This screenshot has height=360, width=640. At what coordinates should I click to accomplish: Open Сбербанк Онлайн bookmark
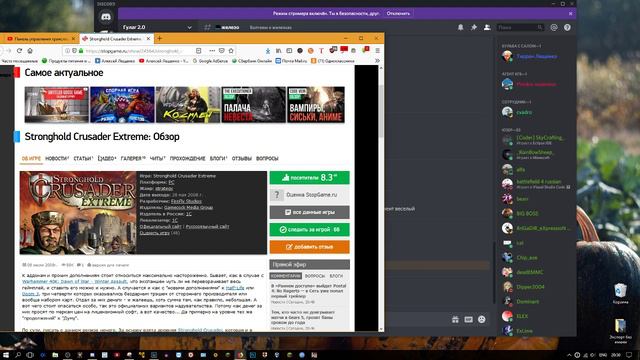[x=251, y=61]
